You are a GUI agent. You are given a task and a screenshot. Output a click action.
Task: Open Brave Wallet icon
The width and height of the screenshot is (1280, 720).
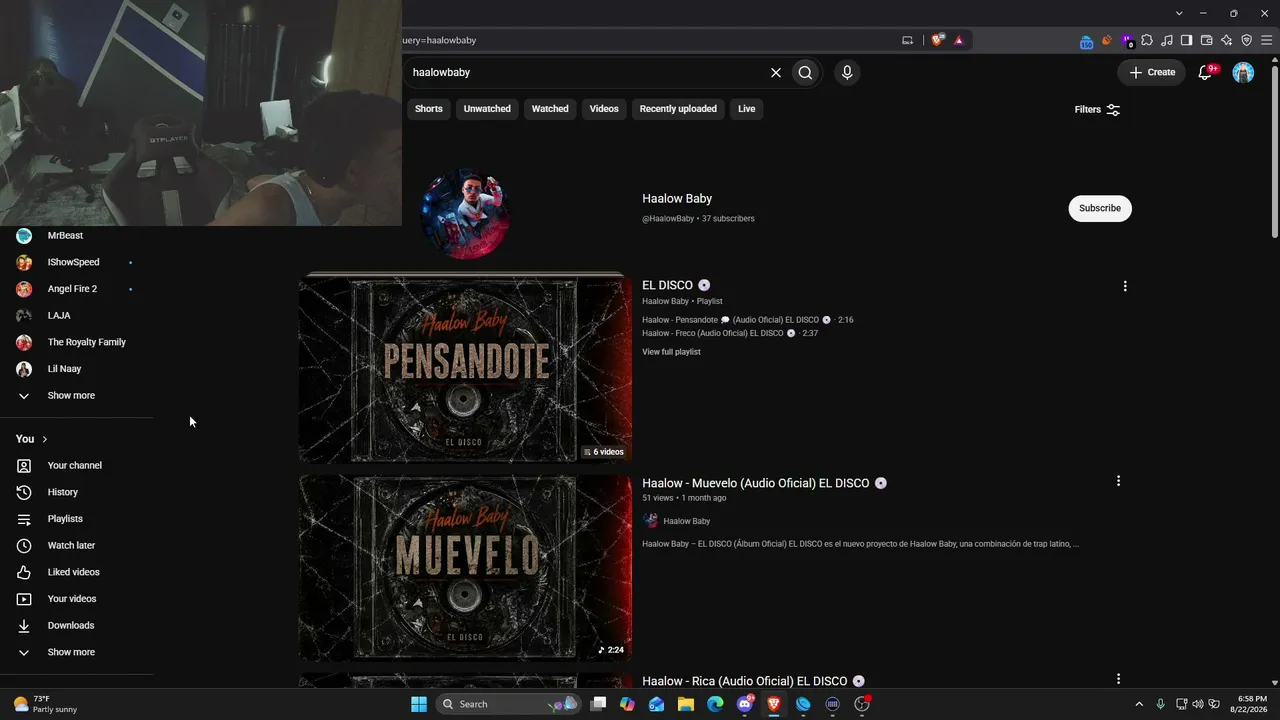click(1207, 40)
